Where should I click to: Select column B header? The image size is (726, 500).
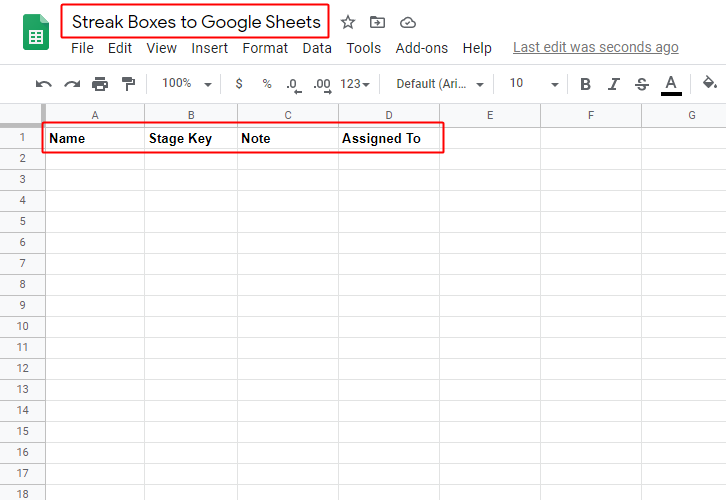pos(191,115)
